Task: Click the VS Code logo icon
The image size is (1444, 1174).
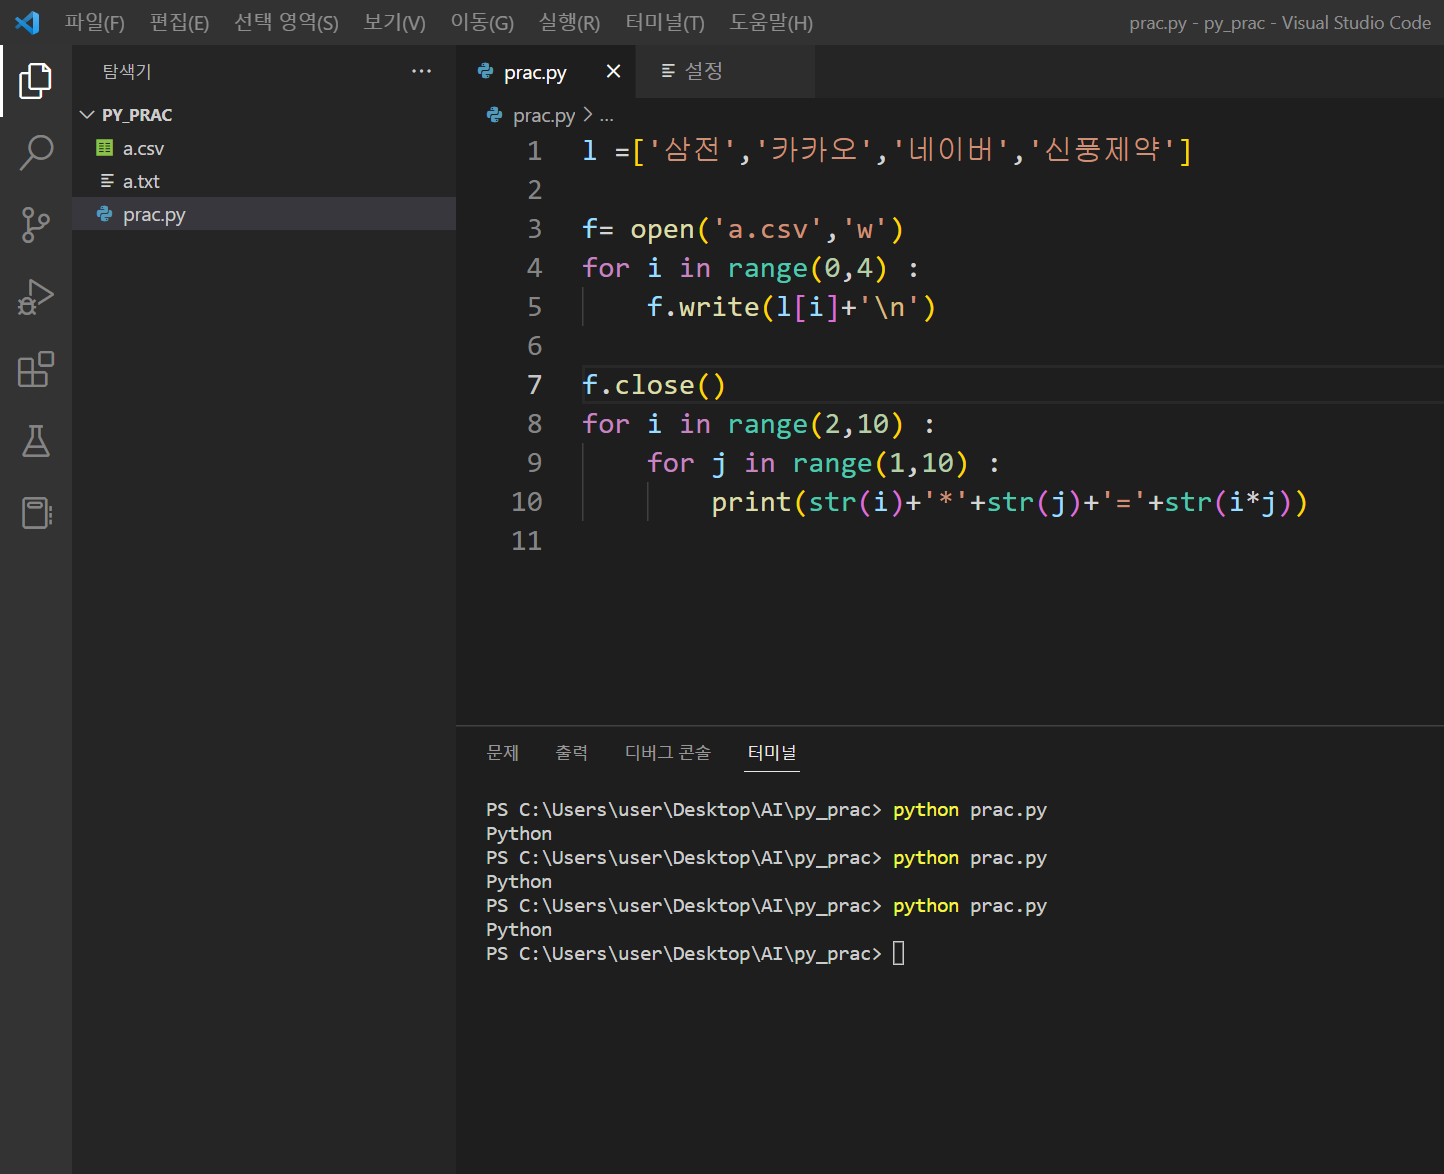Action: click(27, 22)
